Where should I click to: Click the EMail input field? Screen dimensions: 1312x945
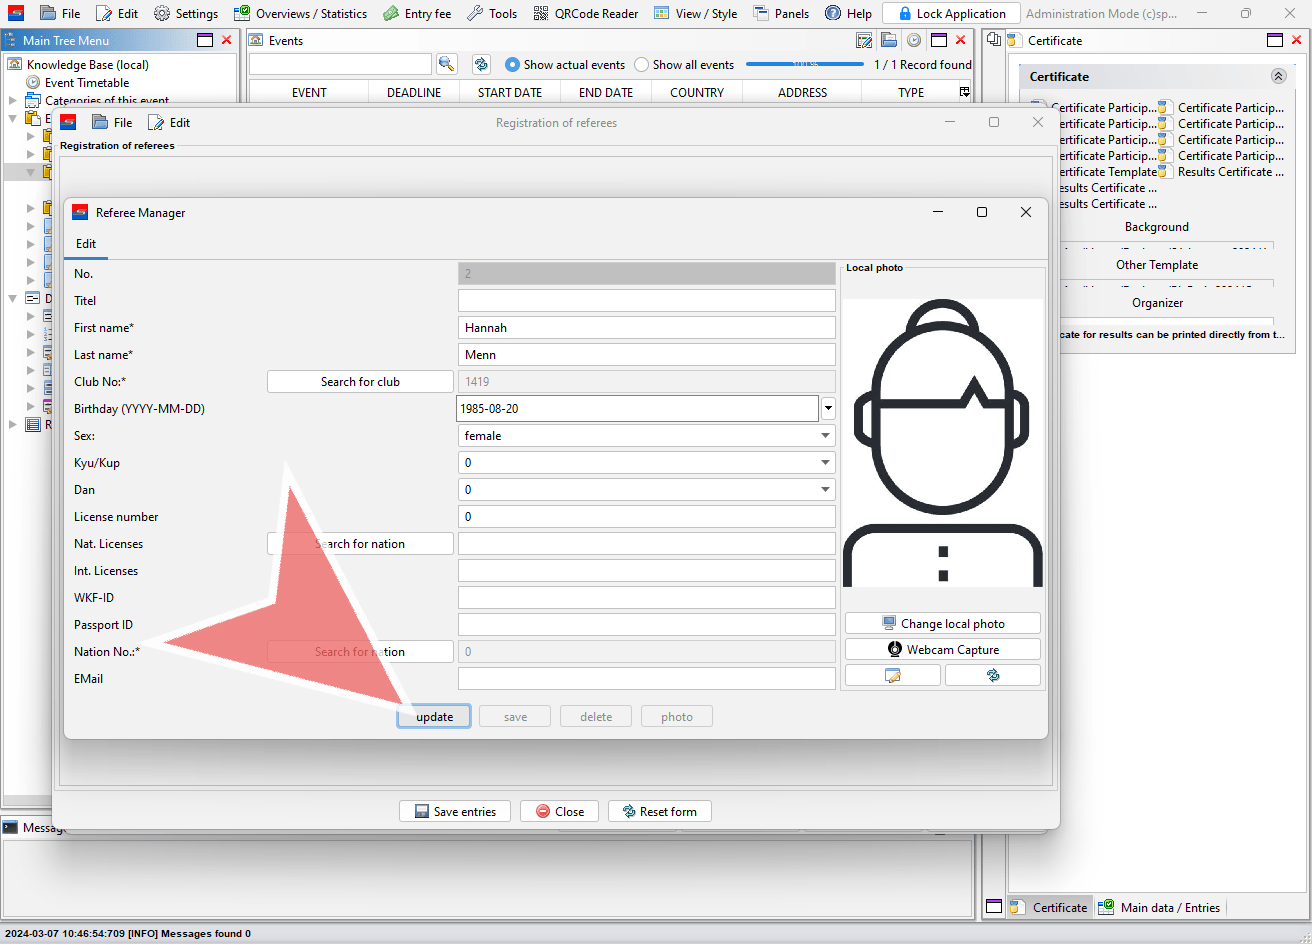click(646, 678)
